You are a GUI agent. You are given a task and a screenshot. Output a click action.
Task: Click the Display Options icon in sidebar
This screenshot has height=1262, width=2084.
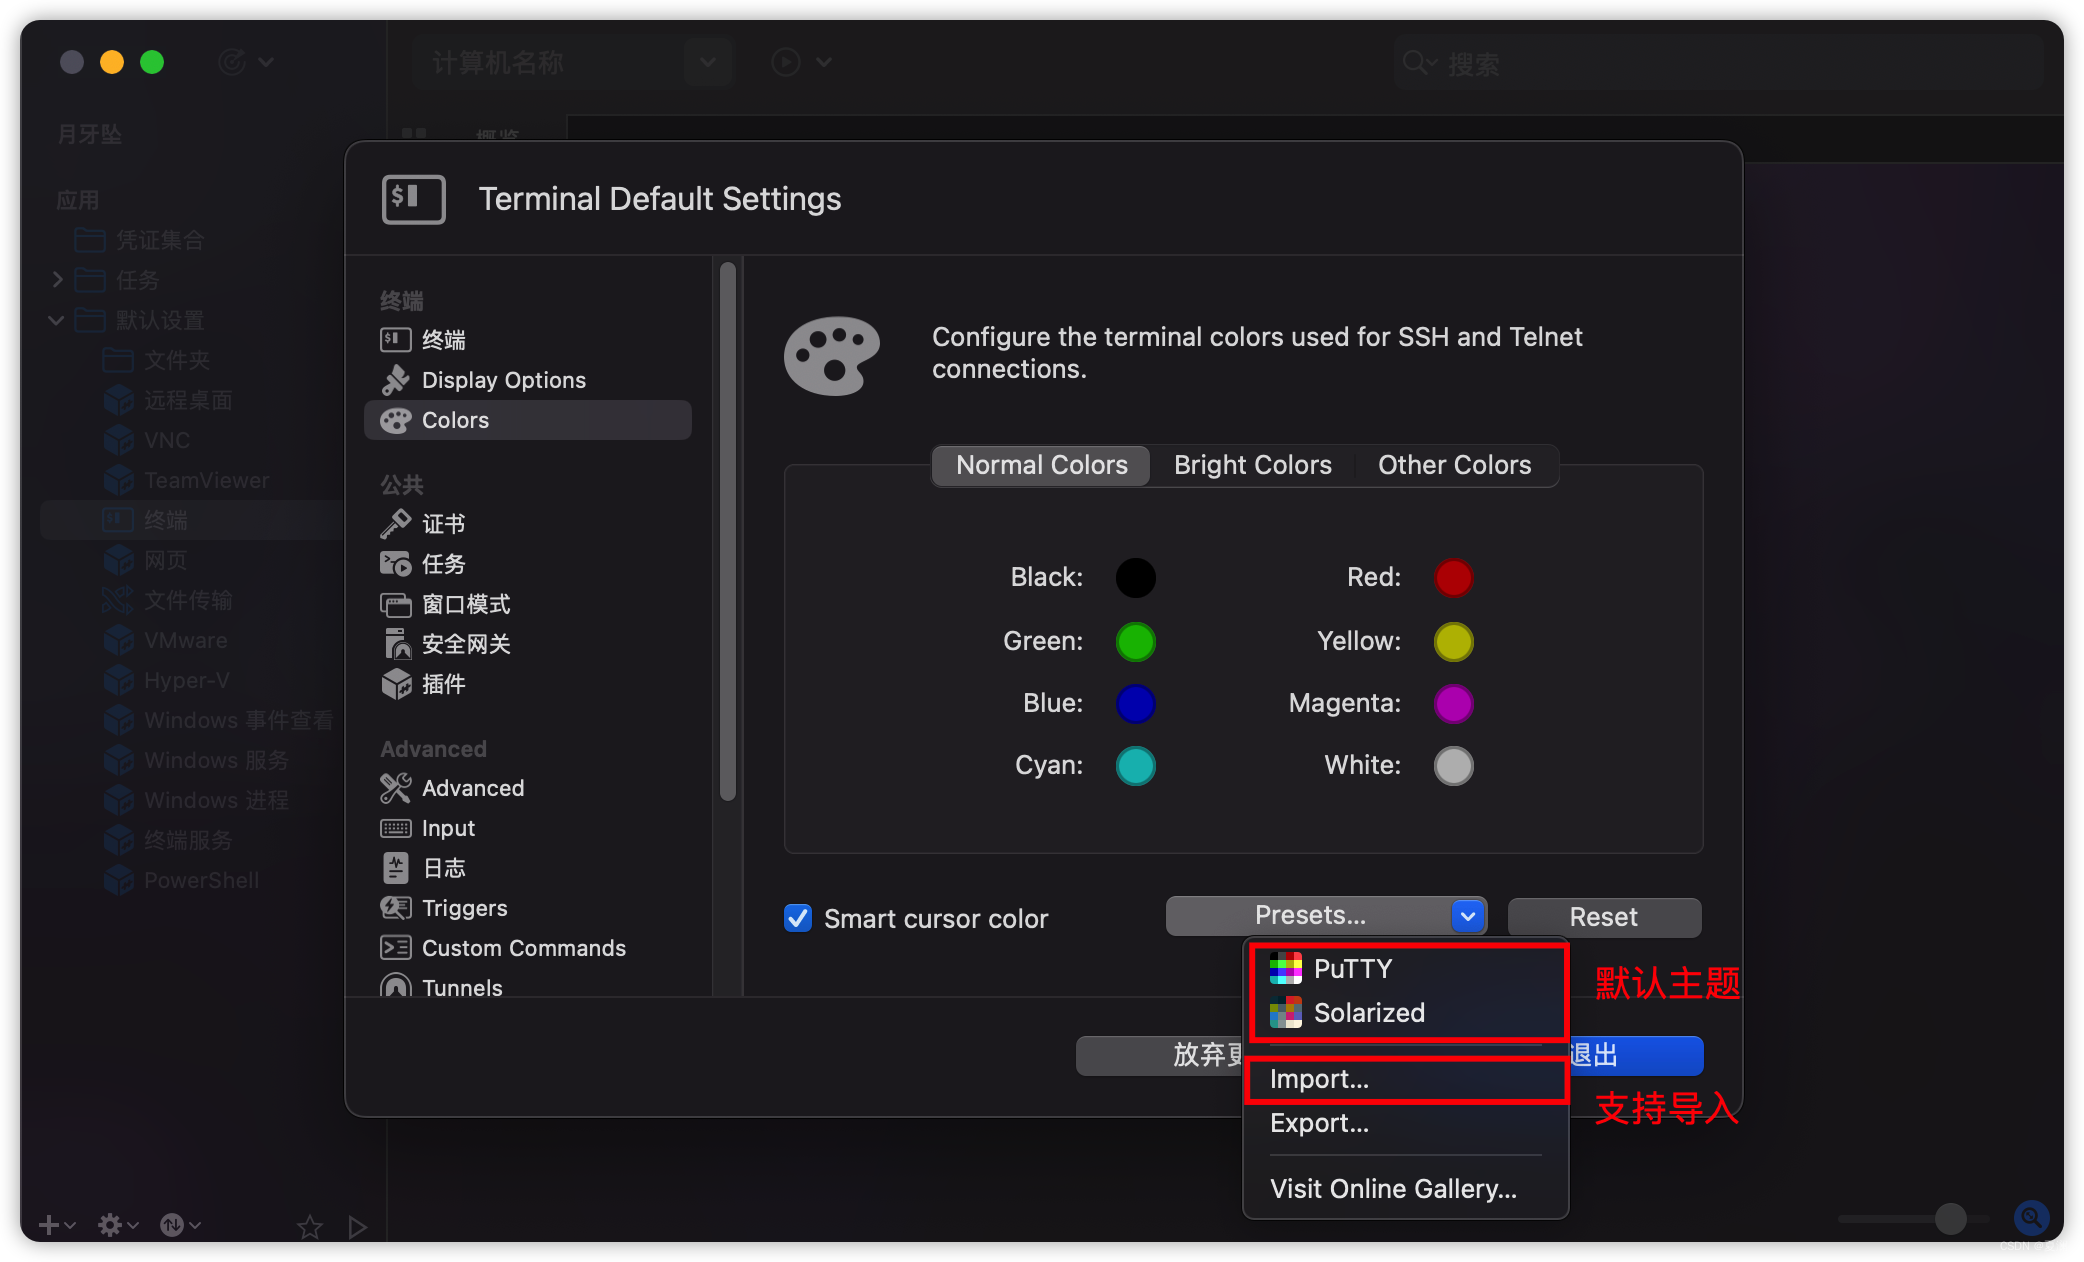[x=394, y=379]
